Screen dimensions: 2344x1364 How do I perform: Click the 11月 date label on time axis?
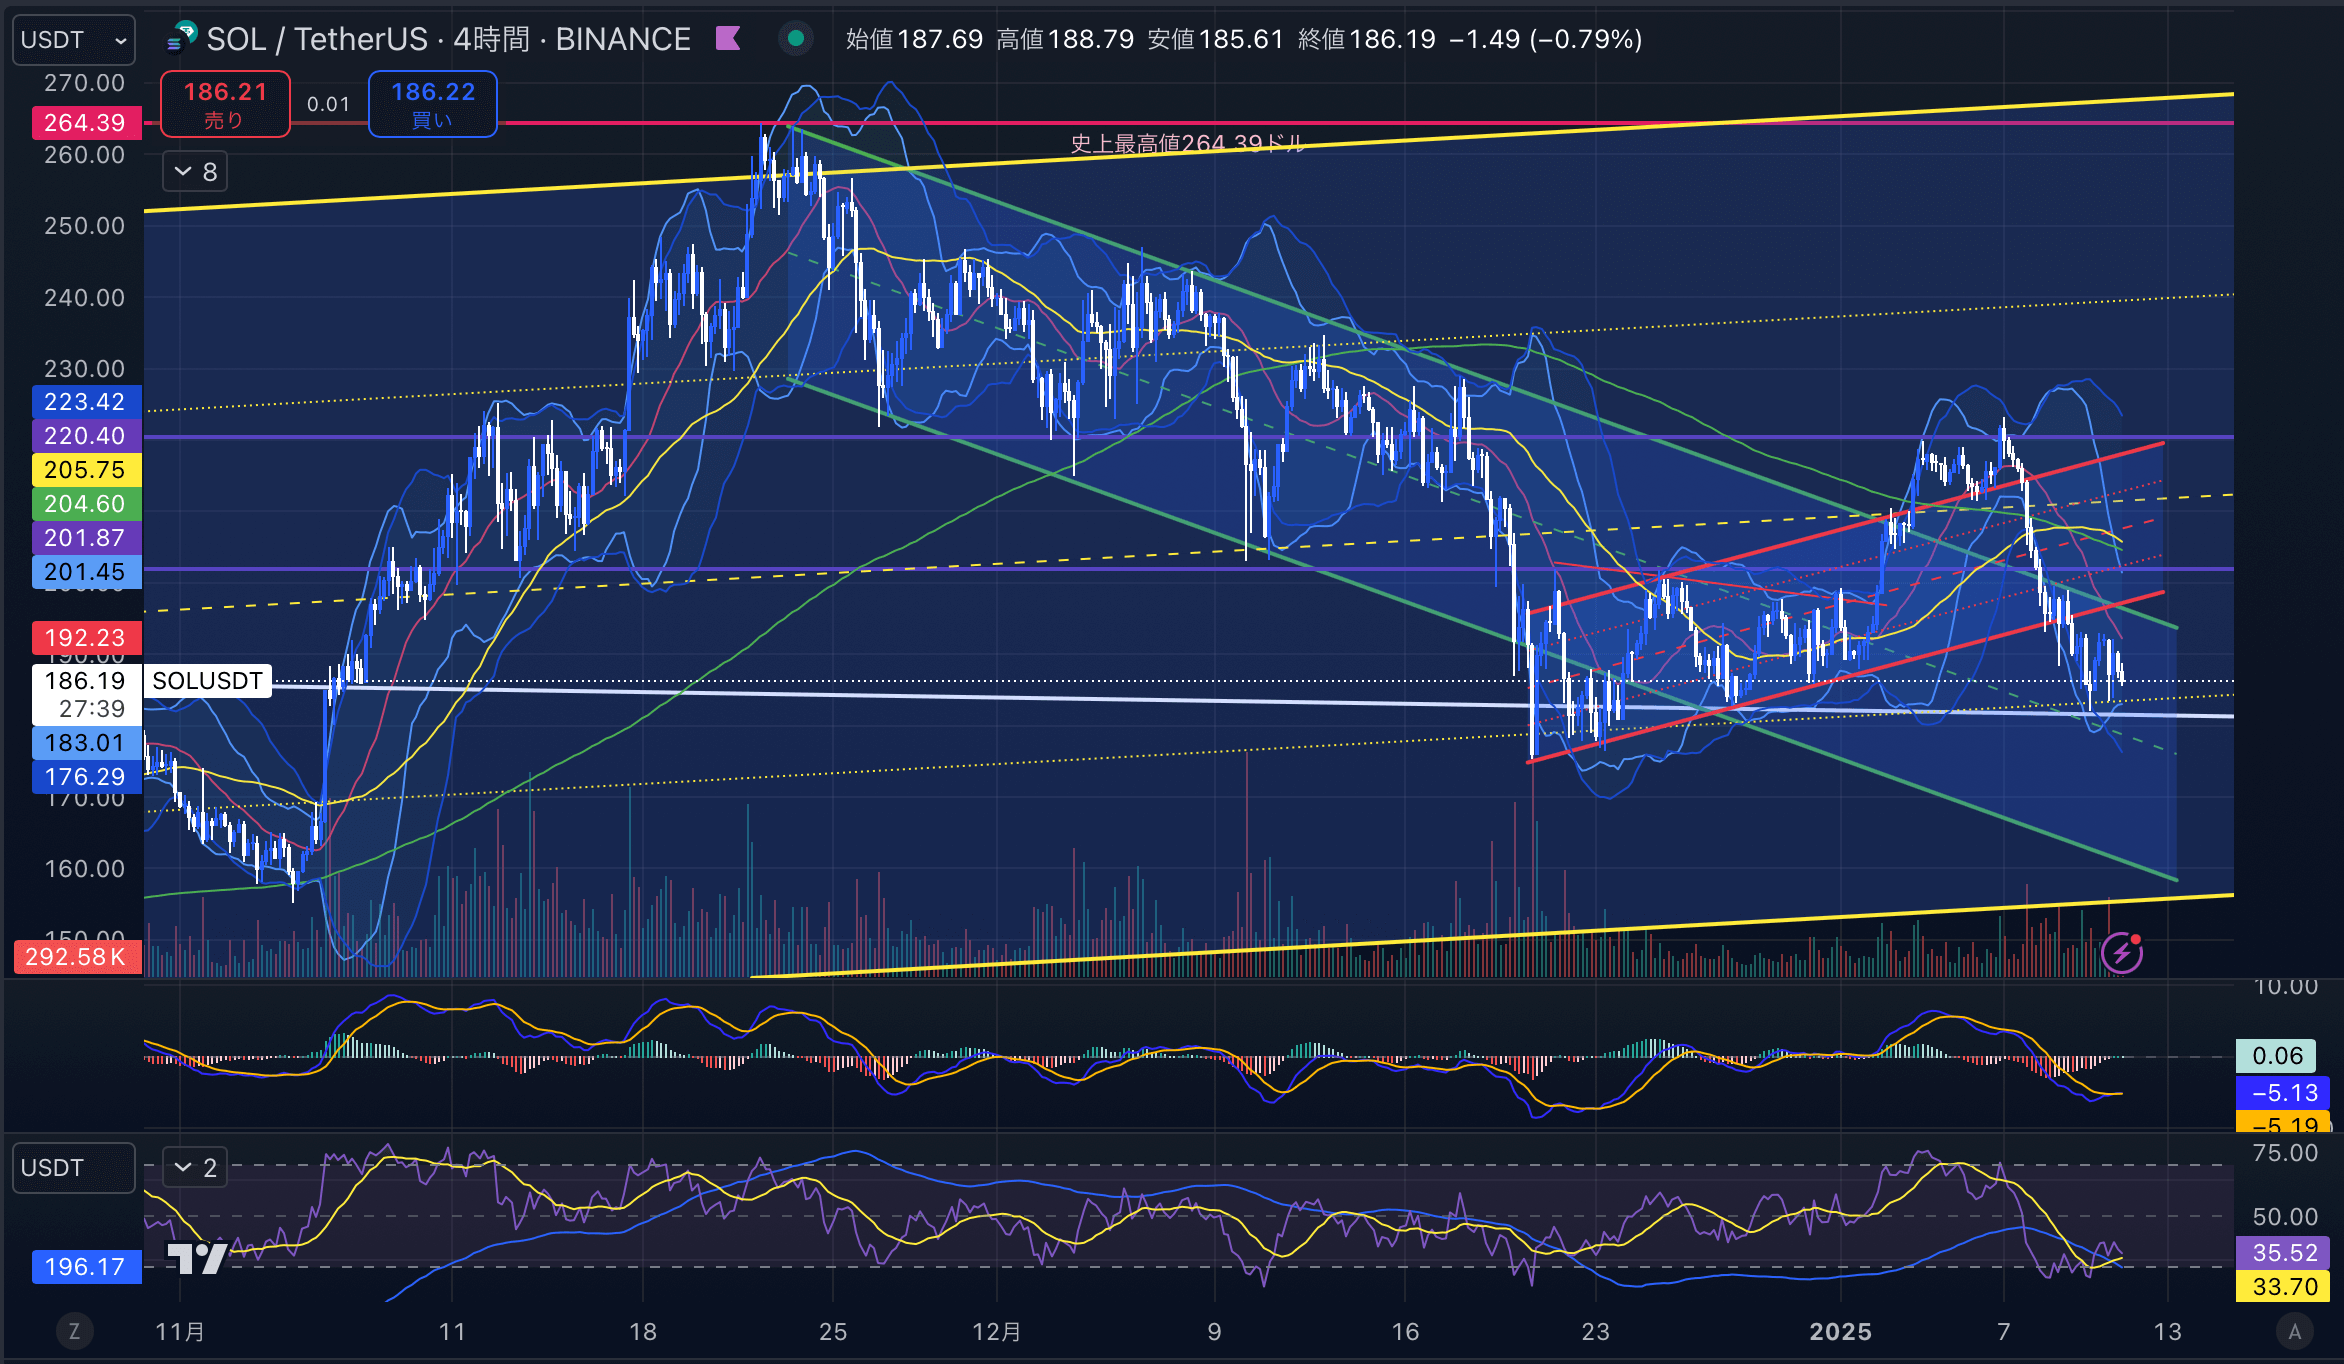coord(180,1331)
